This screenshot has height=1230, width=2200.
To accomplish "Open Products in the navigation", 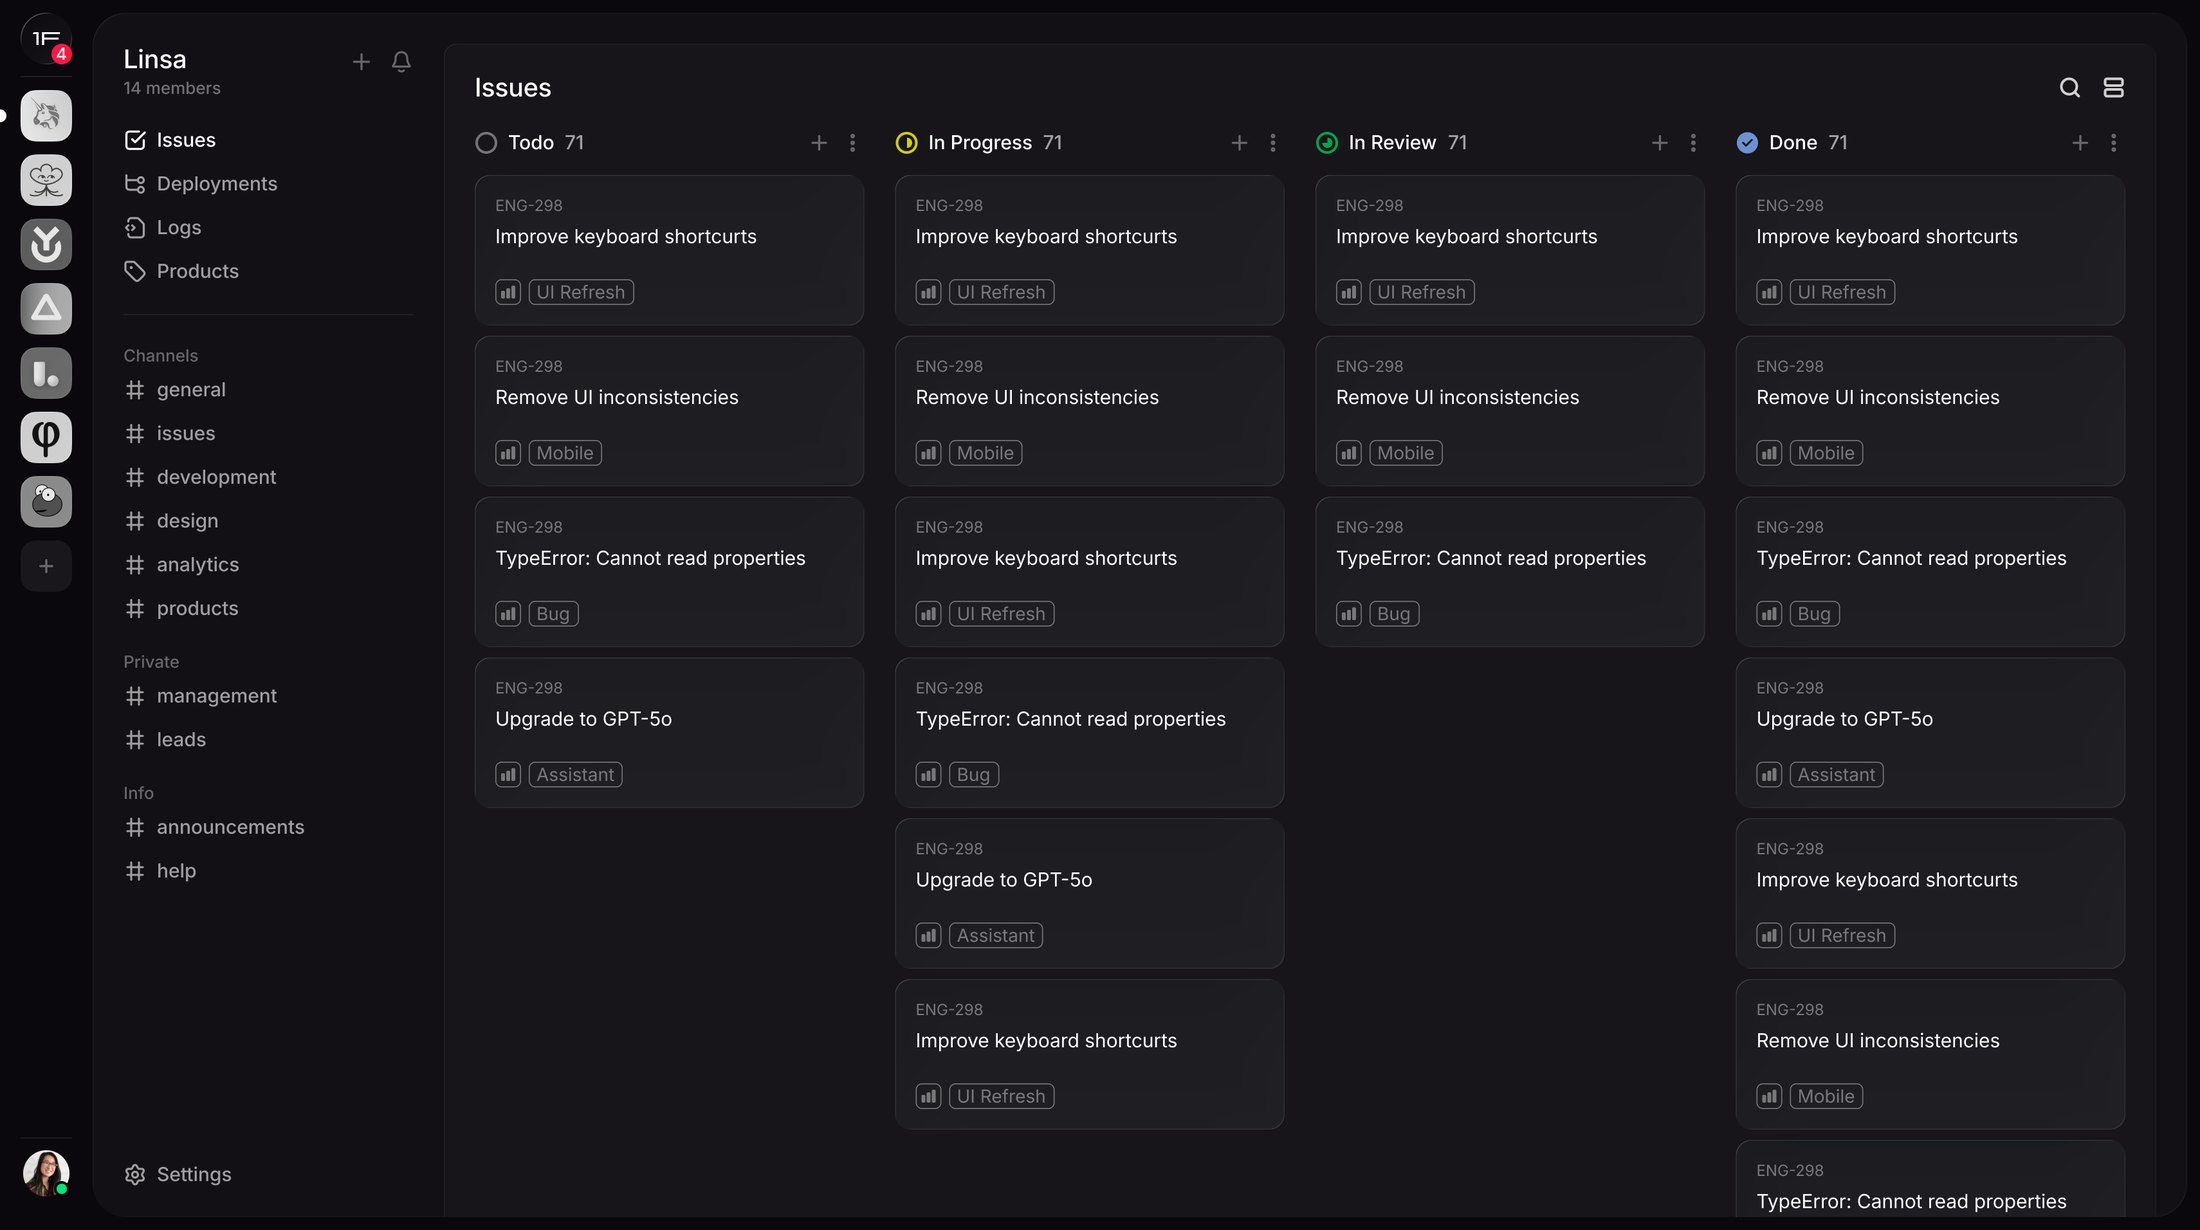I will [x=181, y=272].
